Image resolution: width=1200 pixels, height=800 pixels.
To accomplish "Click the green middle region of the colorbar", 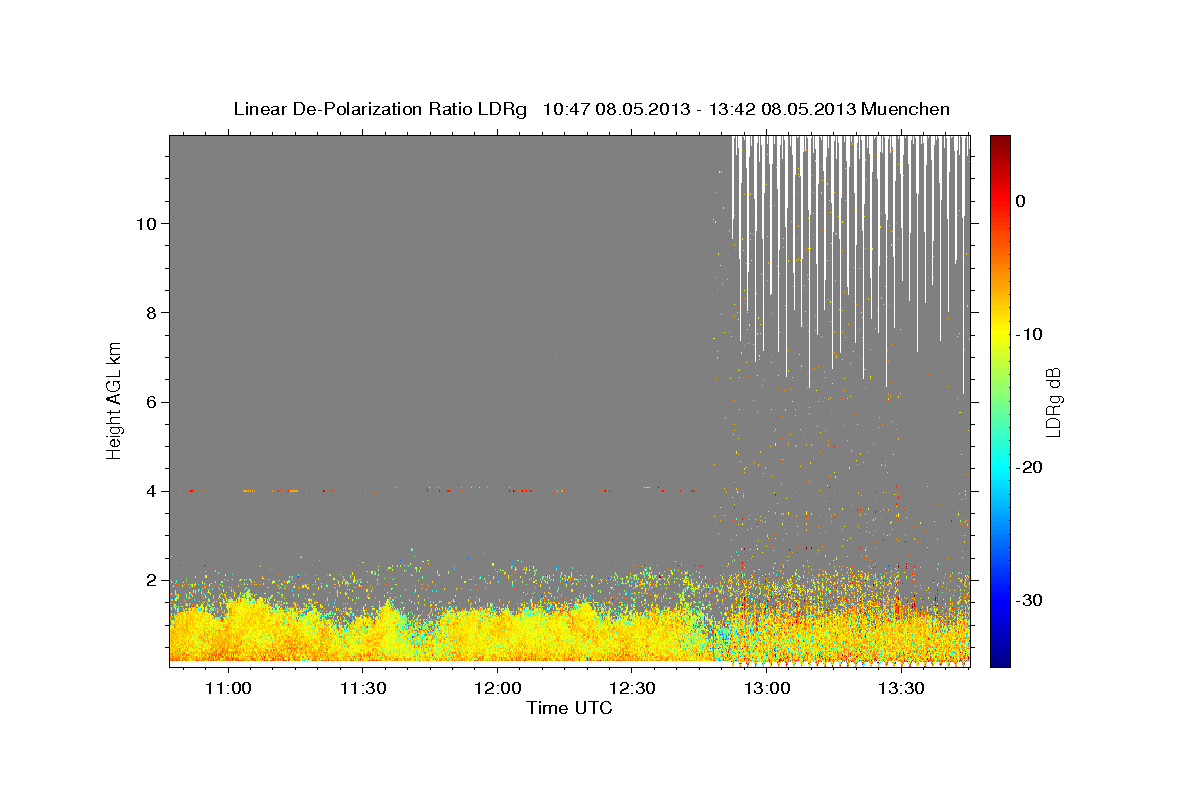I will [1000, 400].
